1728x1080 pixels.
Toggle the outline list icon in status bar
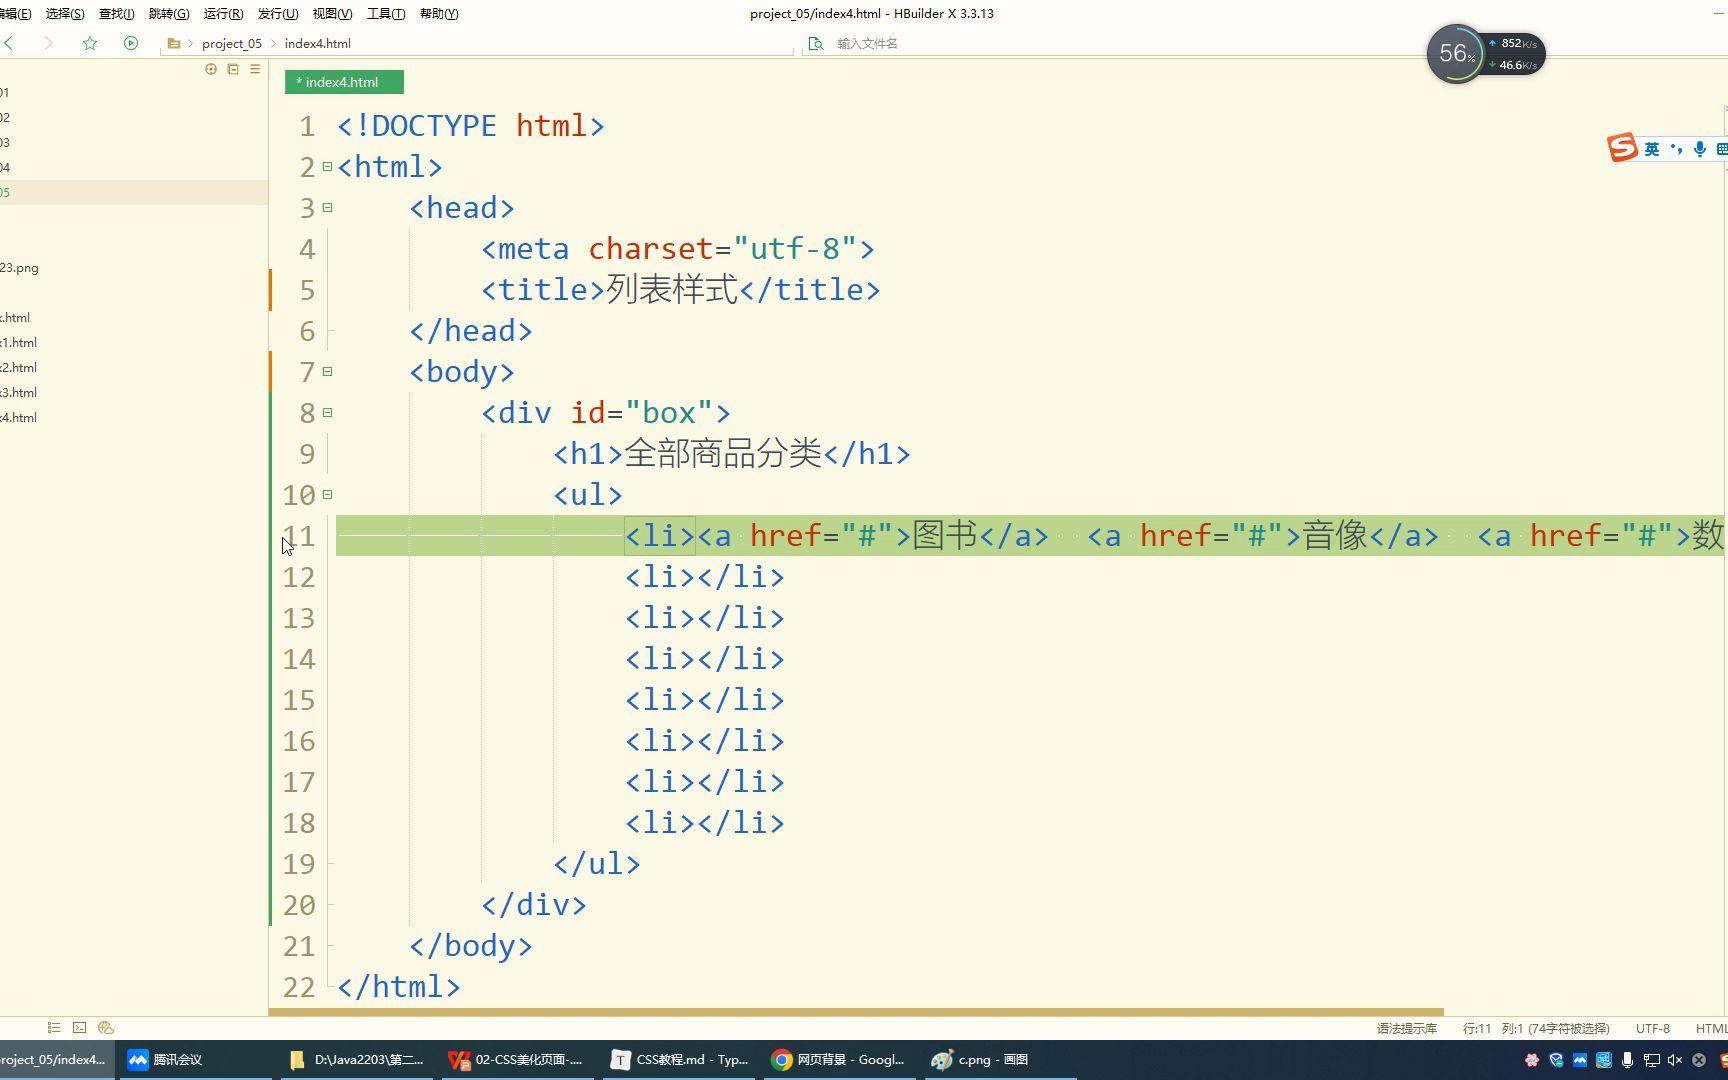point(54,1027)
